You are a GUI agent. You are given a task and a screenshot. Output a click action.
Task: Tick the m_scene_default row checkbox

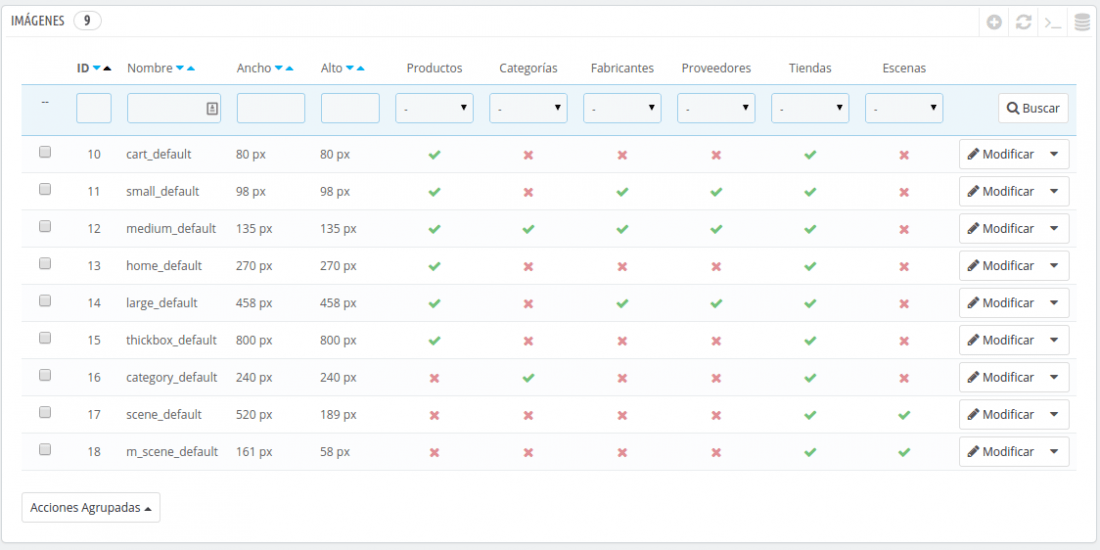[45, 449]
